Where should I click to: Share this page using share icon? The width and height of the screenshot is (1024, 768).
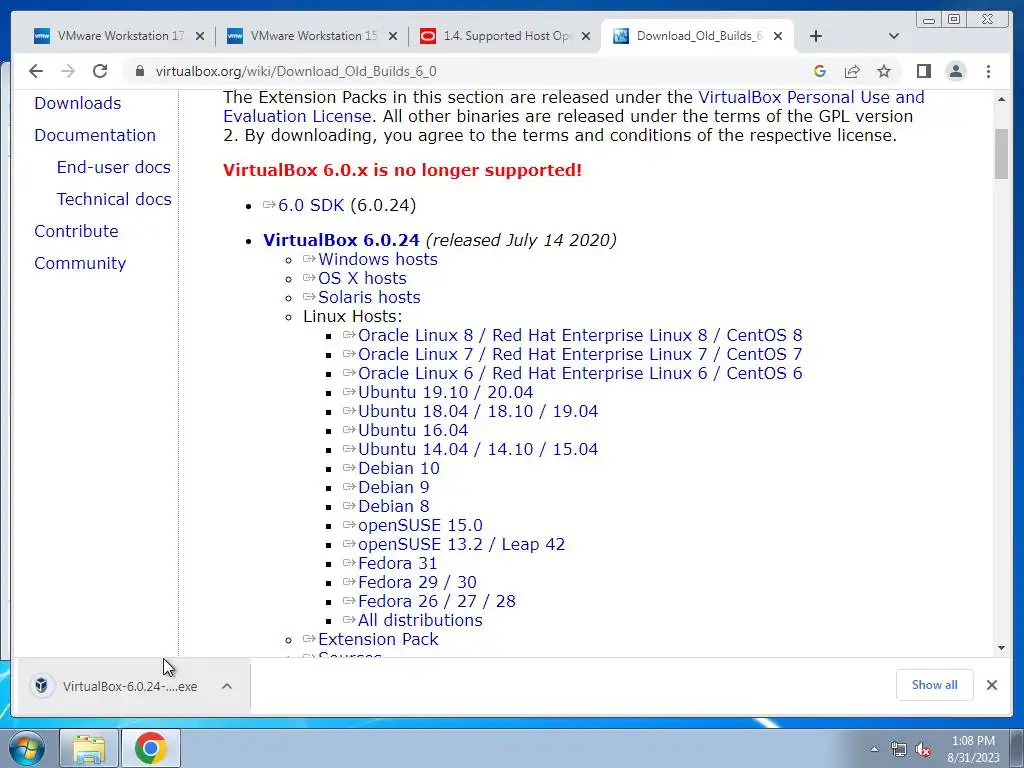tap(852, 71)
